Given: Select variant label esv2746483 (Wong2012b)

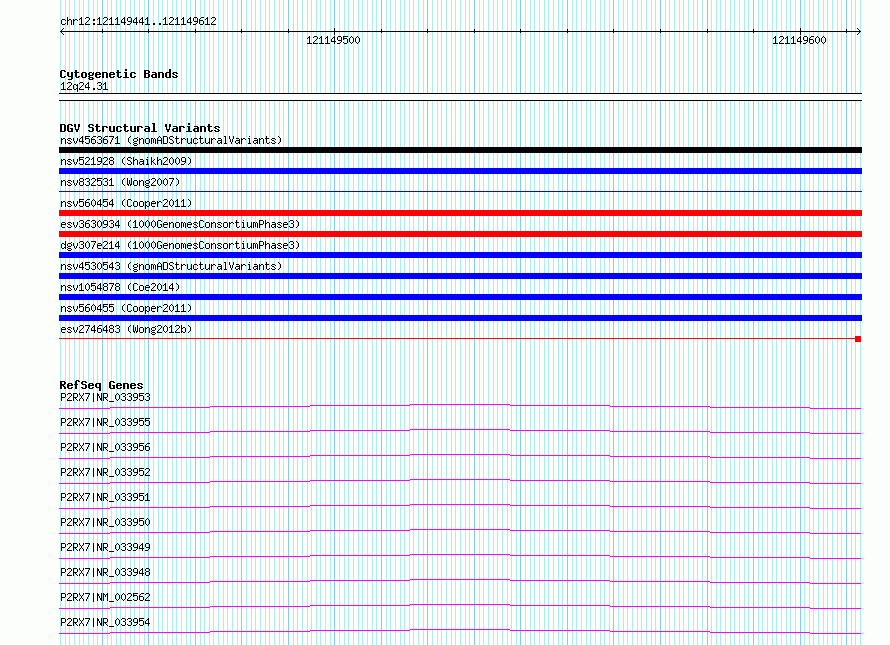Looking at the screenshot, I should click(126, 329).
